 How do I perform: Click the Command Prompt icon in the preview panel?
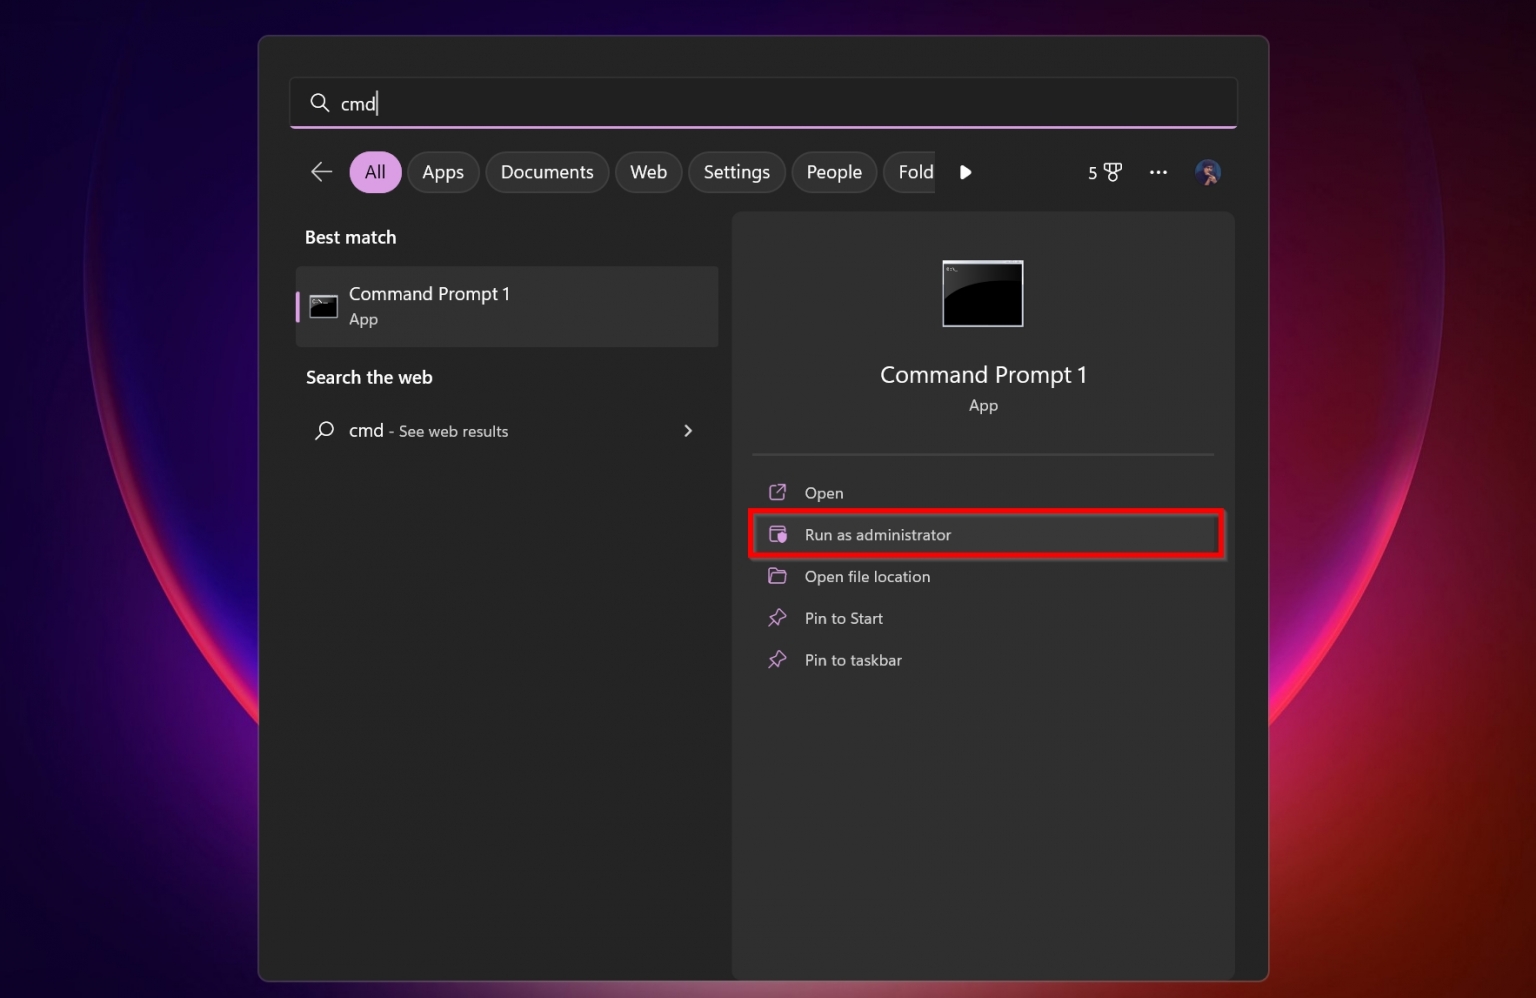(982, 293)
